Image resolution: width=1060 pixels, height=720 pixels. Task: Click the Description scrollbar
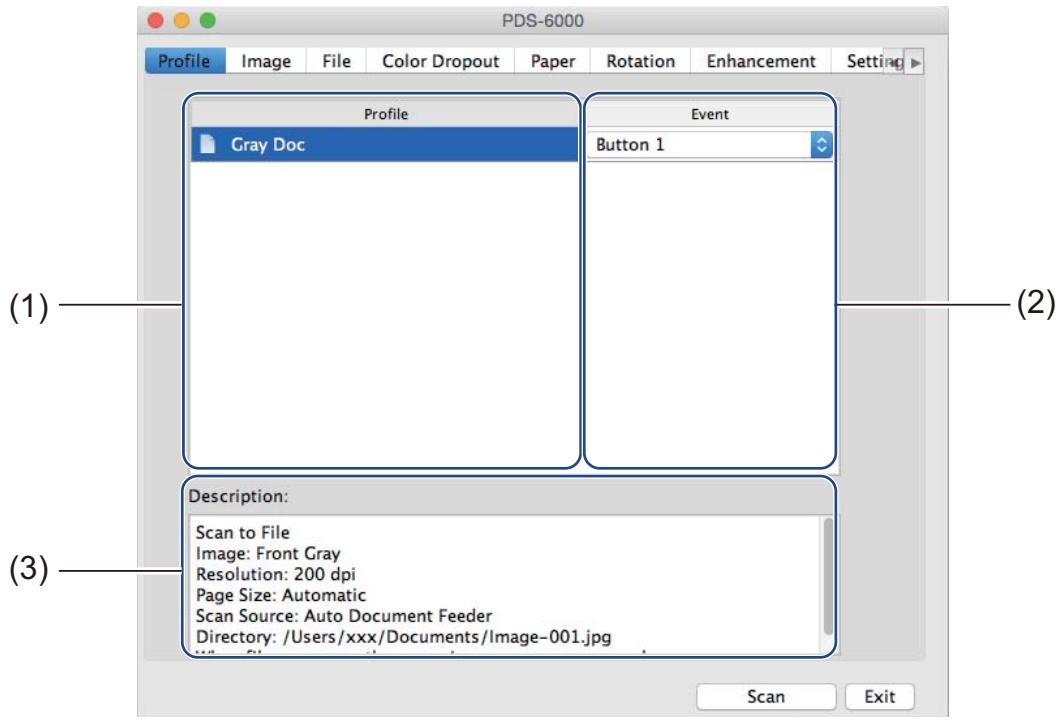pos(827,577)
